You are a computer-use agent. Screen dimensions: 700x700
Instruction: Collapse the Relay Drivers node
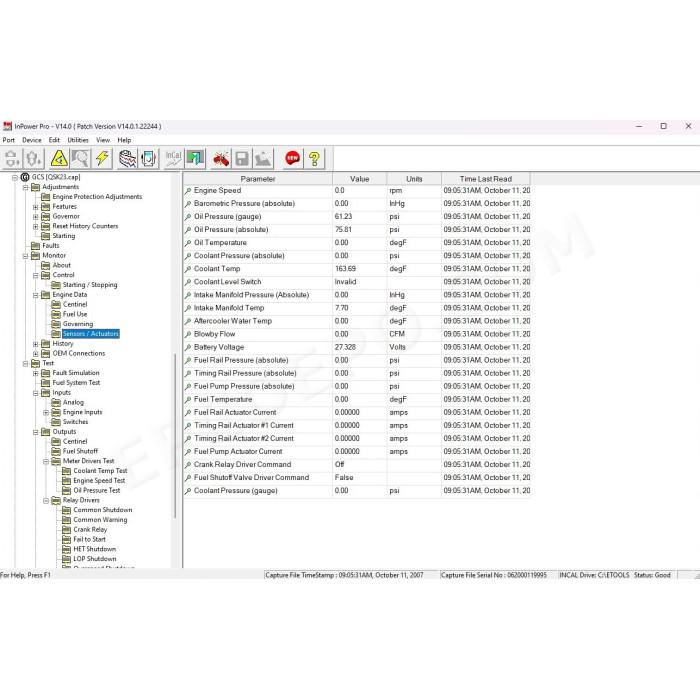[46, 500]
